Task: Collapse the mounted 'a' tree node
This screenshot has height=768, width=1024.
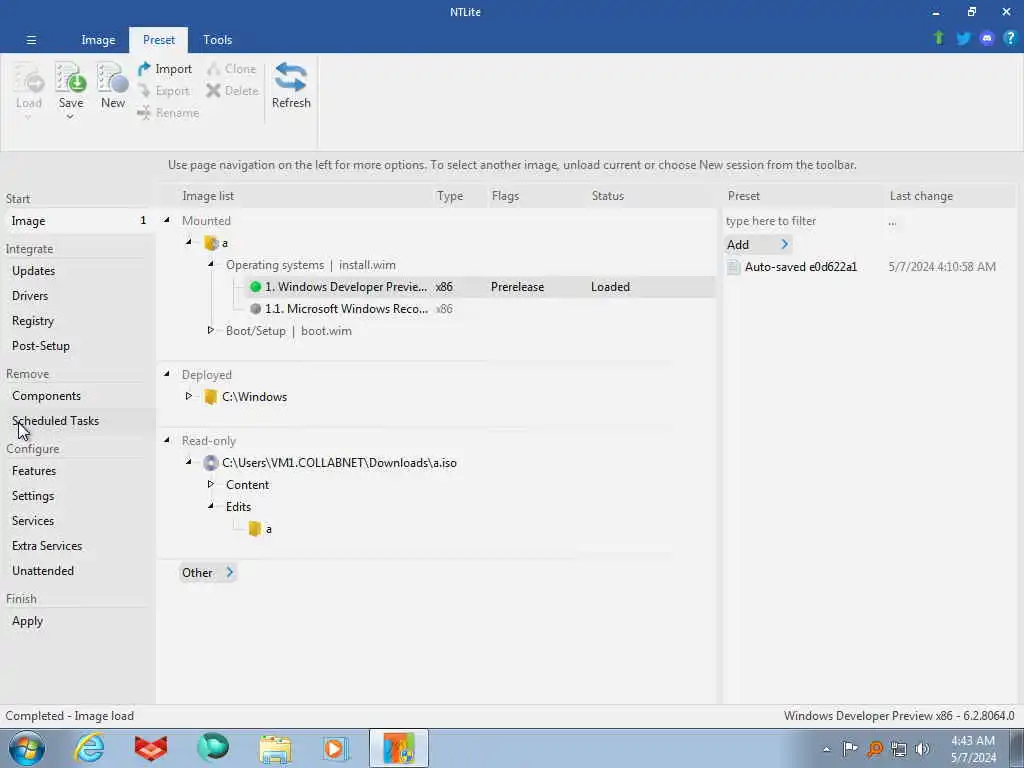Action: [x=189, y=242]
